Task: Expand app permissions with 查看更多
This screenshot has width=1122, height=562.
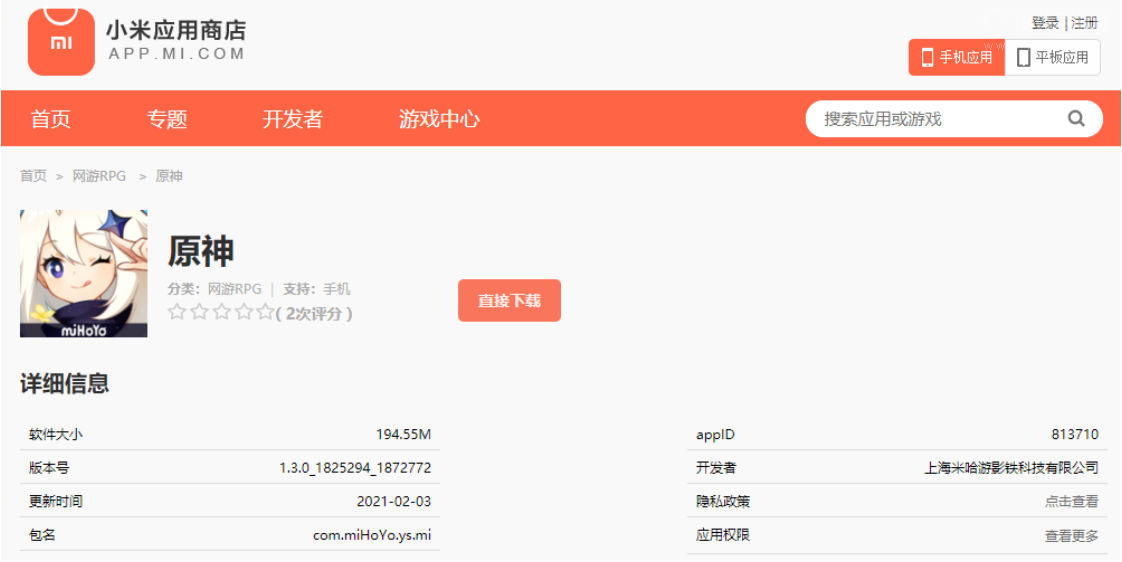Action: (1071, 536)
